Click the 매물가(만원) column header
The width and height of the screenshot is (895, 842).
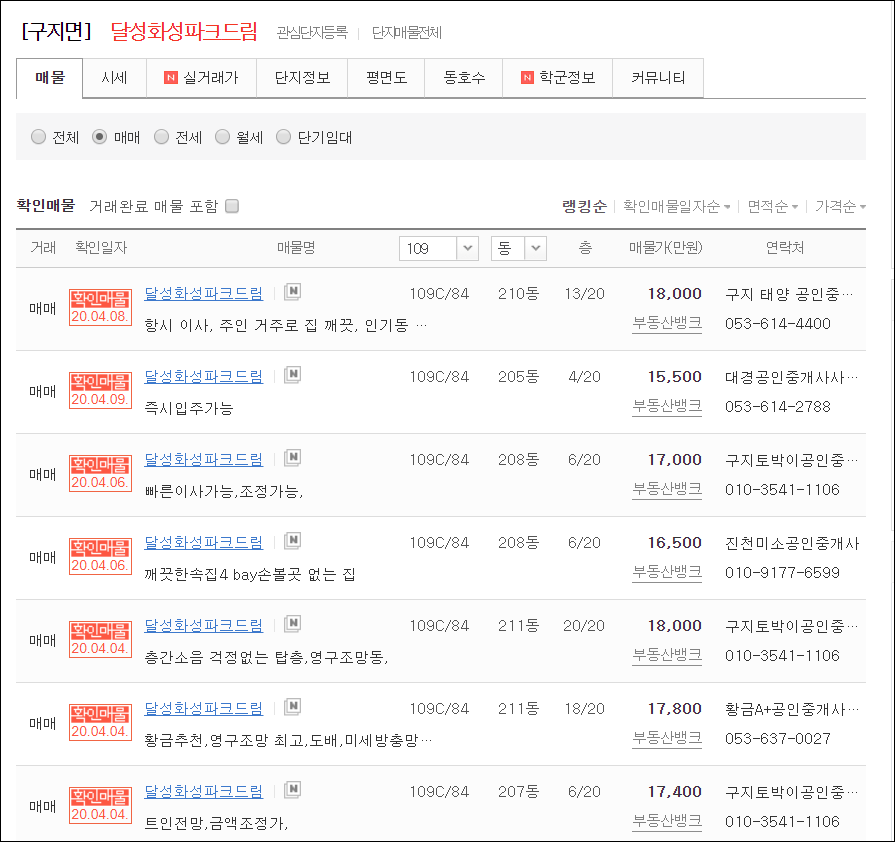pos(666,248)
